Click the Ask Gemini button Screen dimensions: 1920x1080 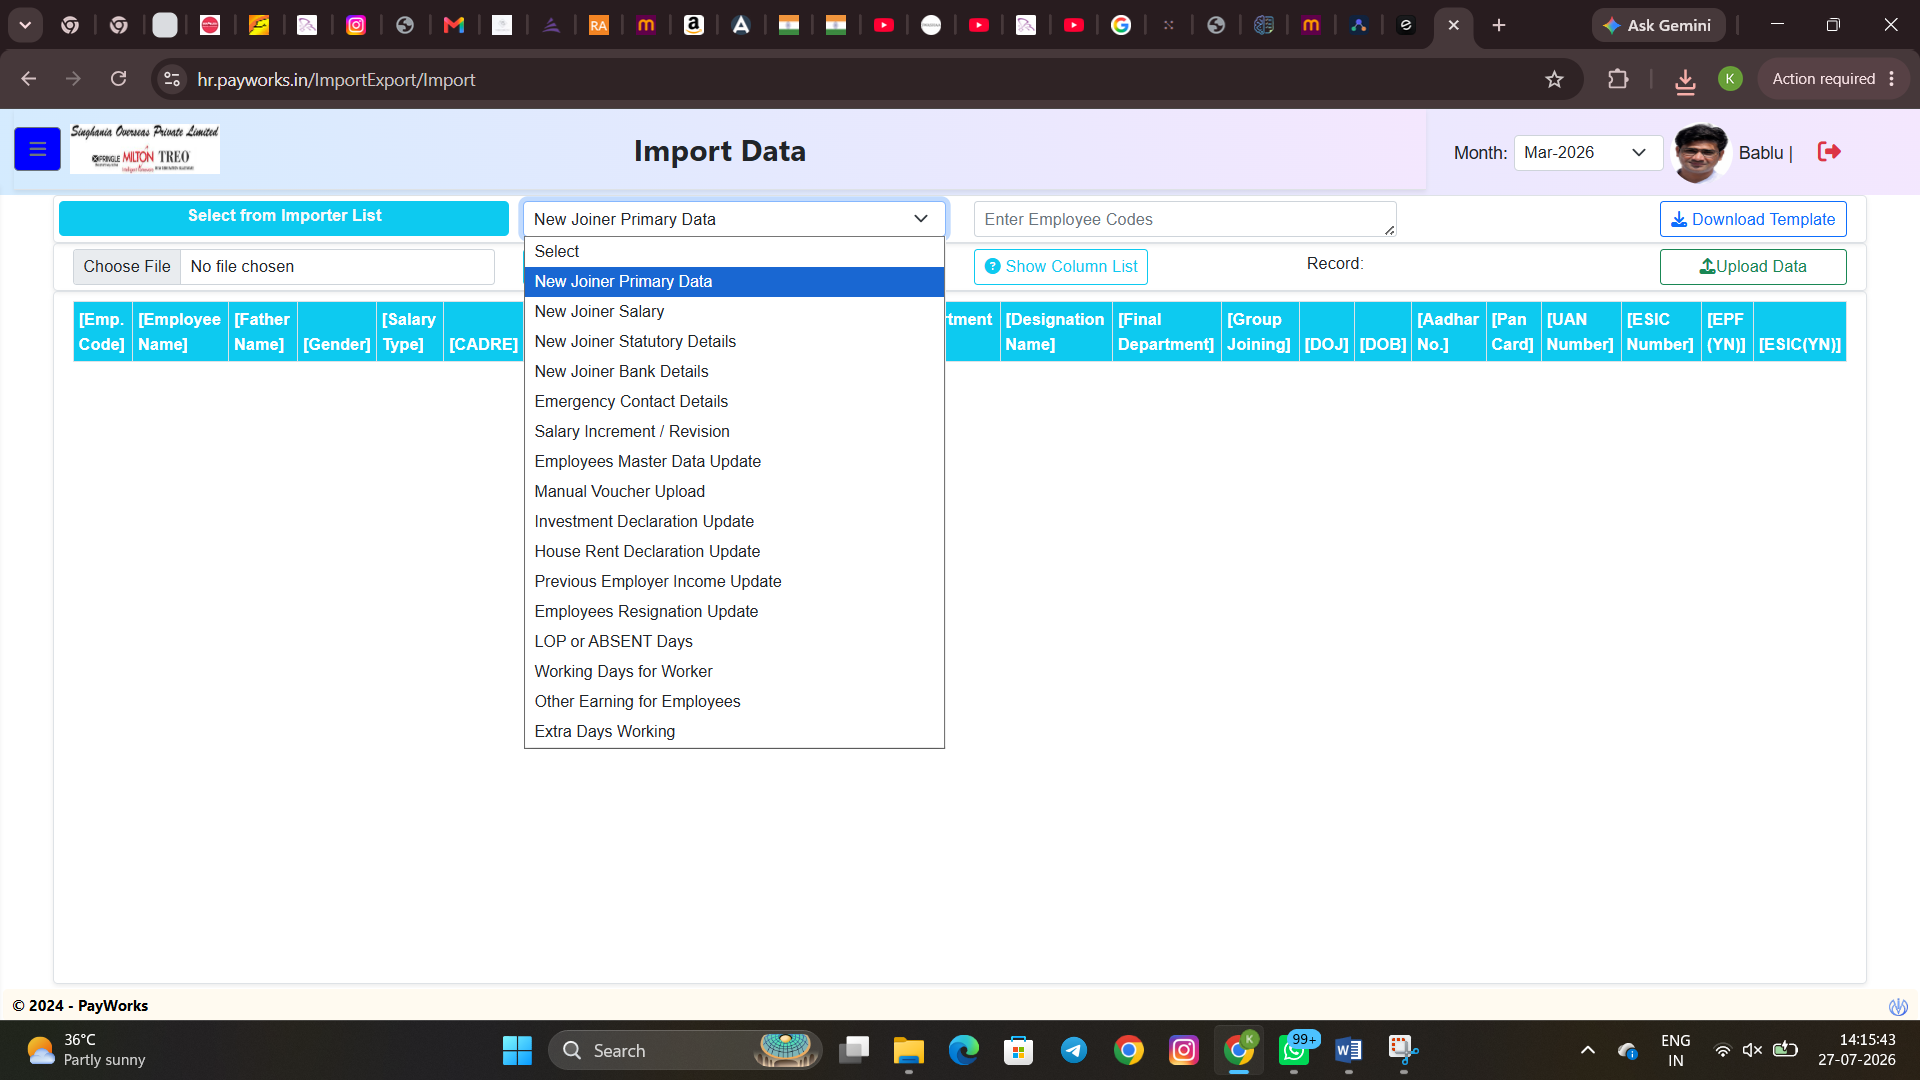coord(1658,25)
